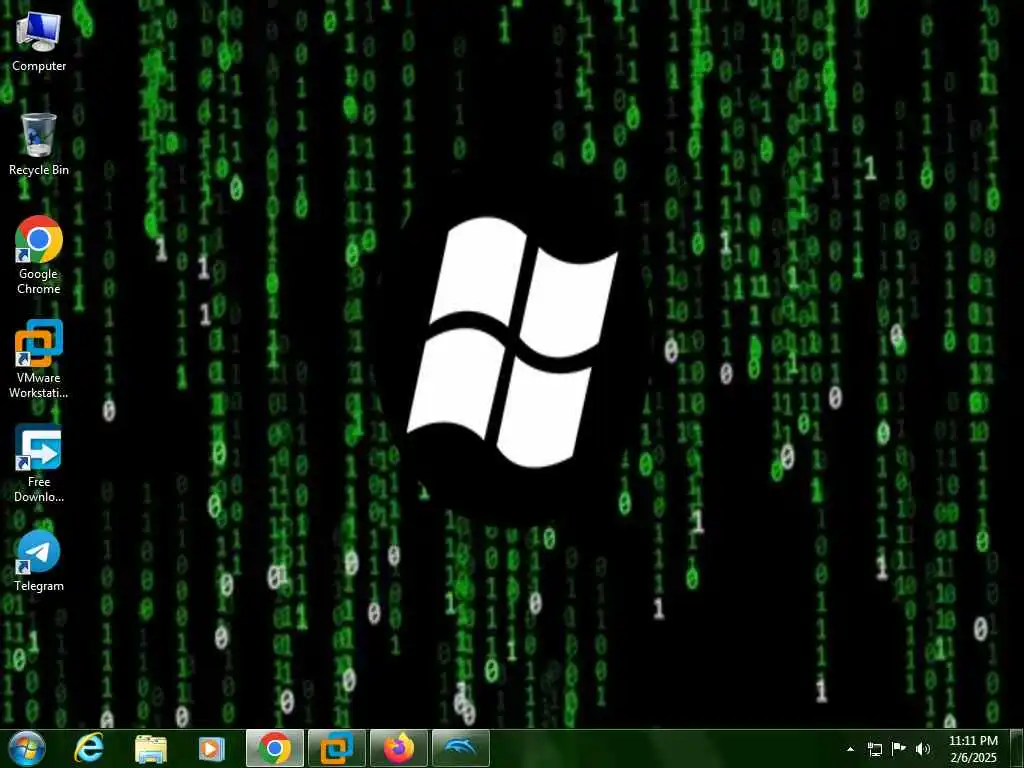This screenshot has height=768, width=1024.
Task: Open the volume speaker icon
Action: click(923, 749)
